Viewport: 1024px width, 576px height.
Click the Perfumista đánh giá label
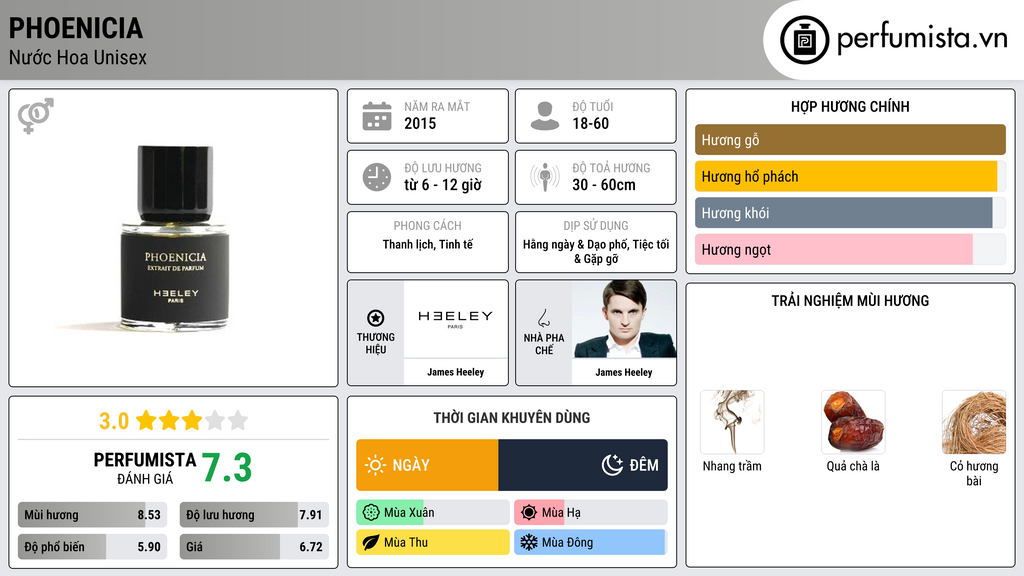[x=144, y=469]
